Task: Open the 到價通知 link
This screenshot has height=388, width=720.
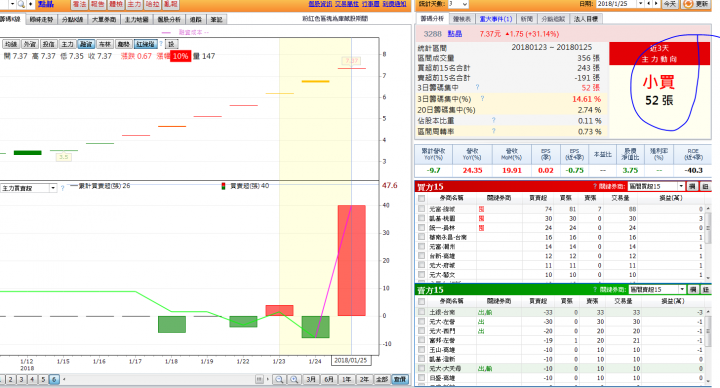Action: click(394, 4)
